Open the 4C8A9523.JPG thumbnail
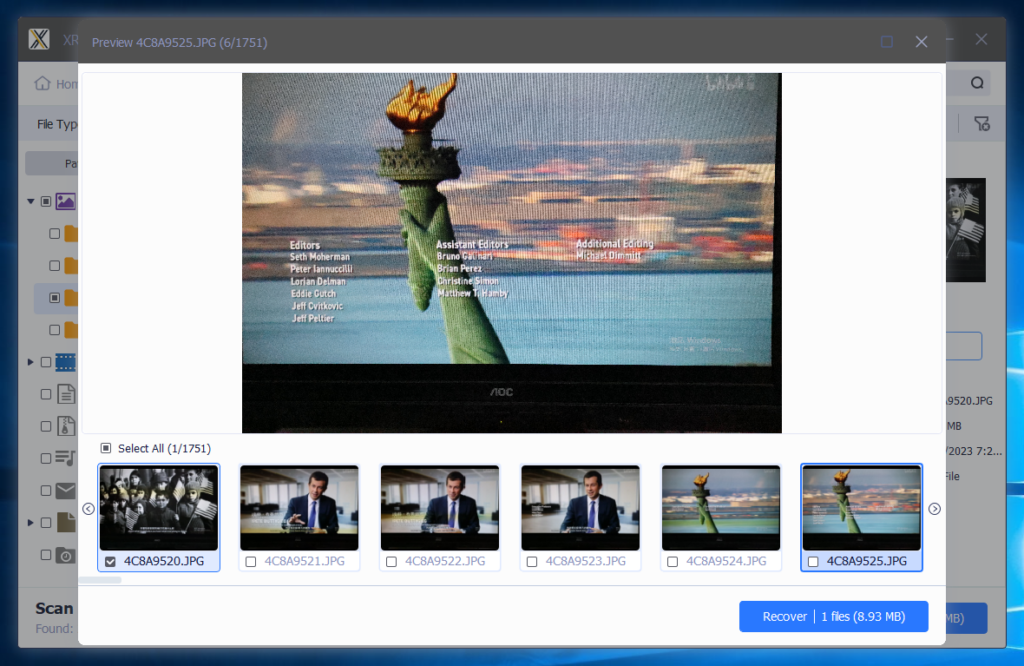Image resolution: width=1024 pixels, height=666 pixels. click(x=581, y=508)
